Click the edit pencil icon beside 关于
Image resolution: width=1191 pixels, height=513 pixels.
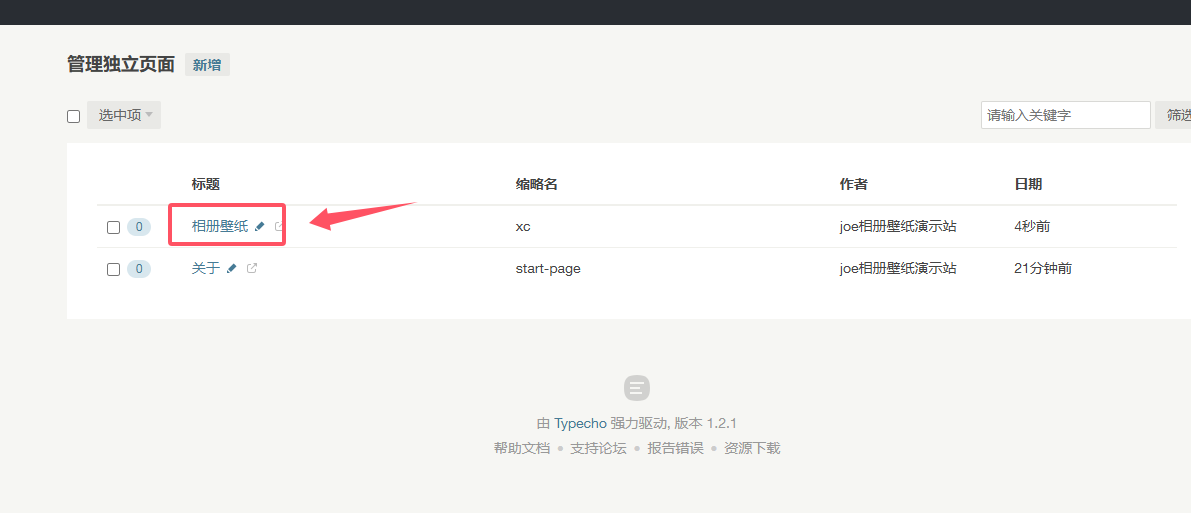coord(232,268)
